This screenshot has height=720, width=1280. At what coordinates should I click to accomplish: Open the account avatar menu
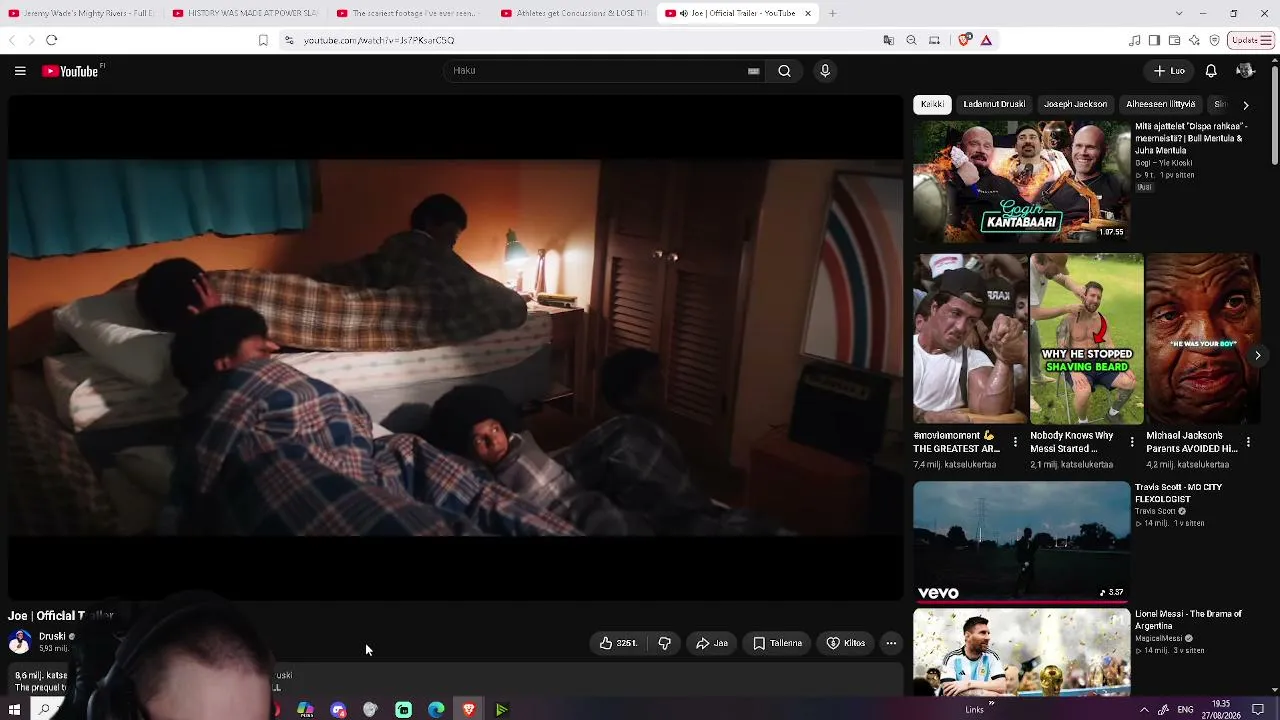coord(1245,71)
